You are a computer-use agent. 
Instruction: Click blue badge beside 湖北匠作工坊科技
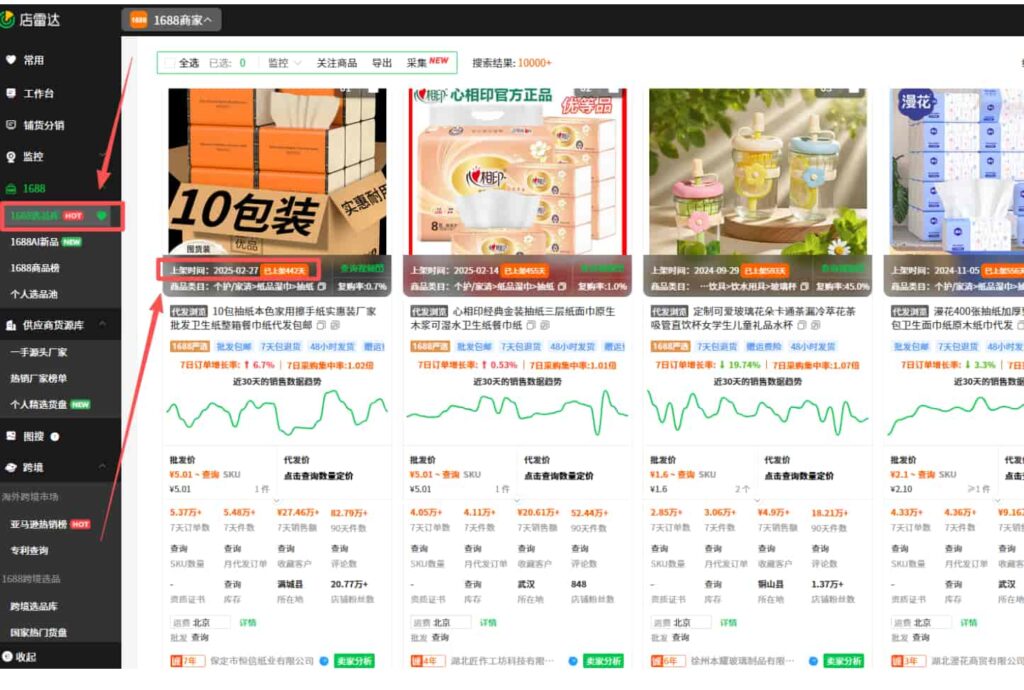point(573,661)
